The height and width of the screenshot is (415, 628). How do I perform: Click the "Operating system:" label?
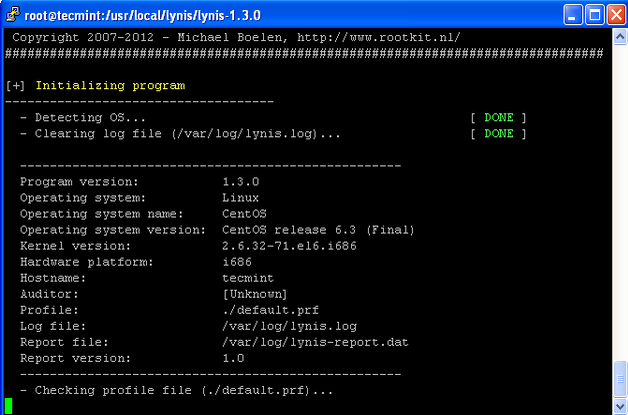tap(83, 198)
